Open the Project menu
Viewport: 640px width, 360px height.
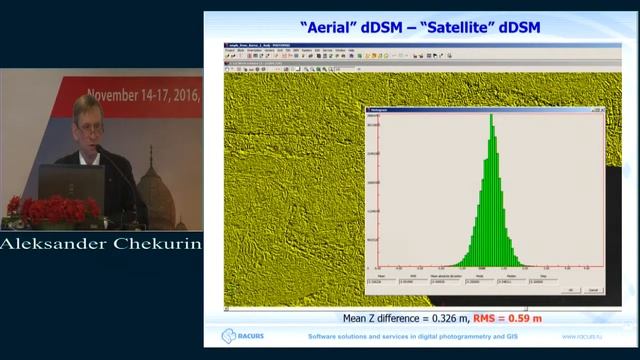[x=230, y=50]
